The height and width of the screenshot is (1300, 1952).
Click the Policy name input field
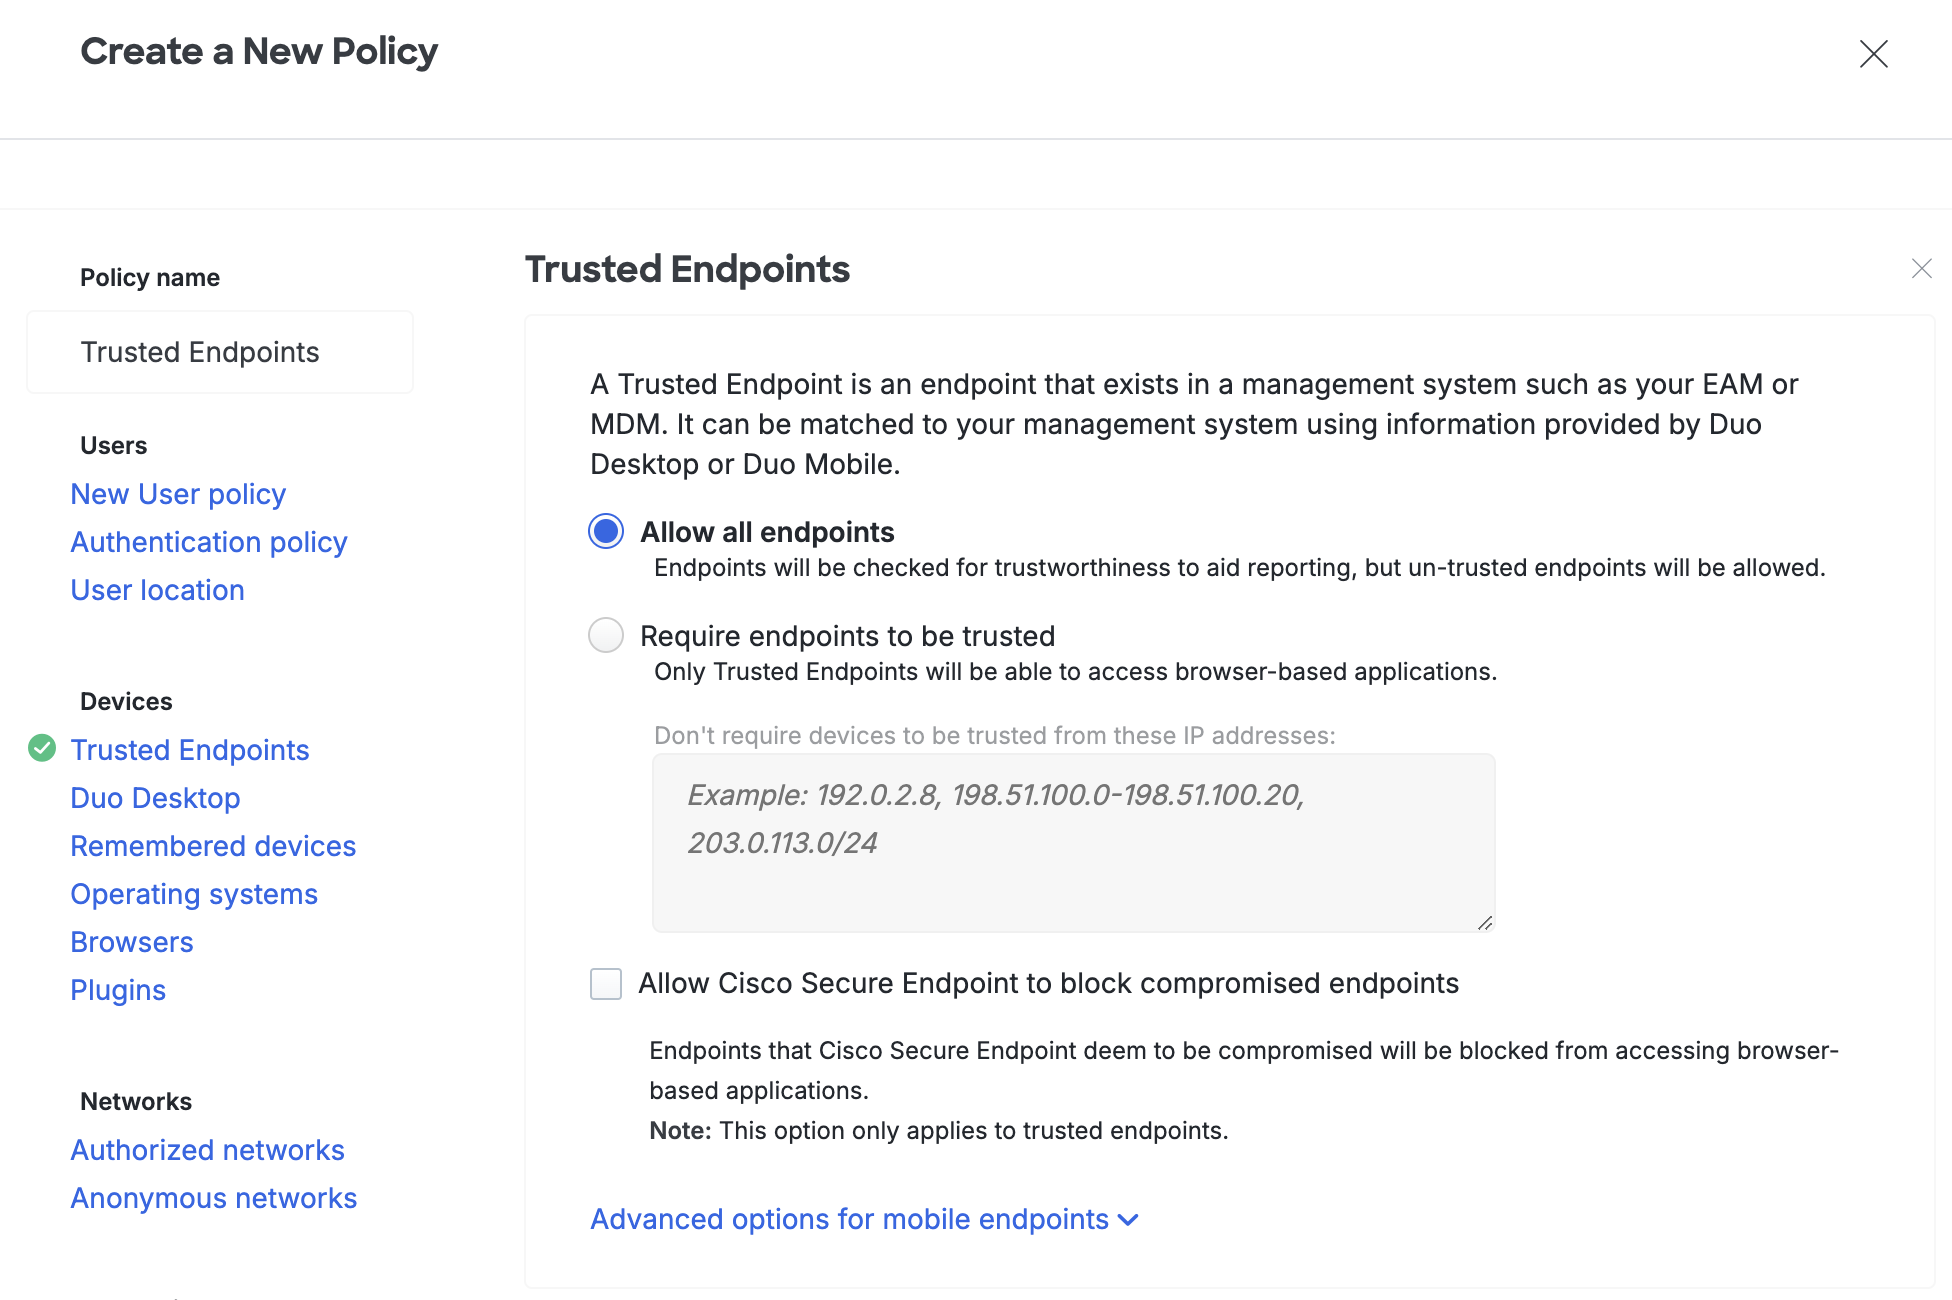(220, 352)
